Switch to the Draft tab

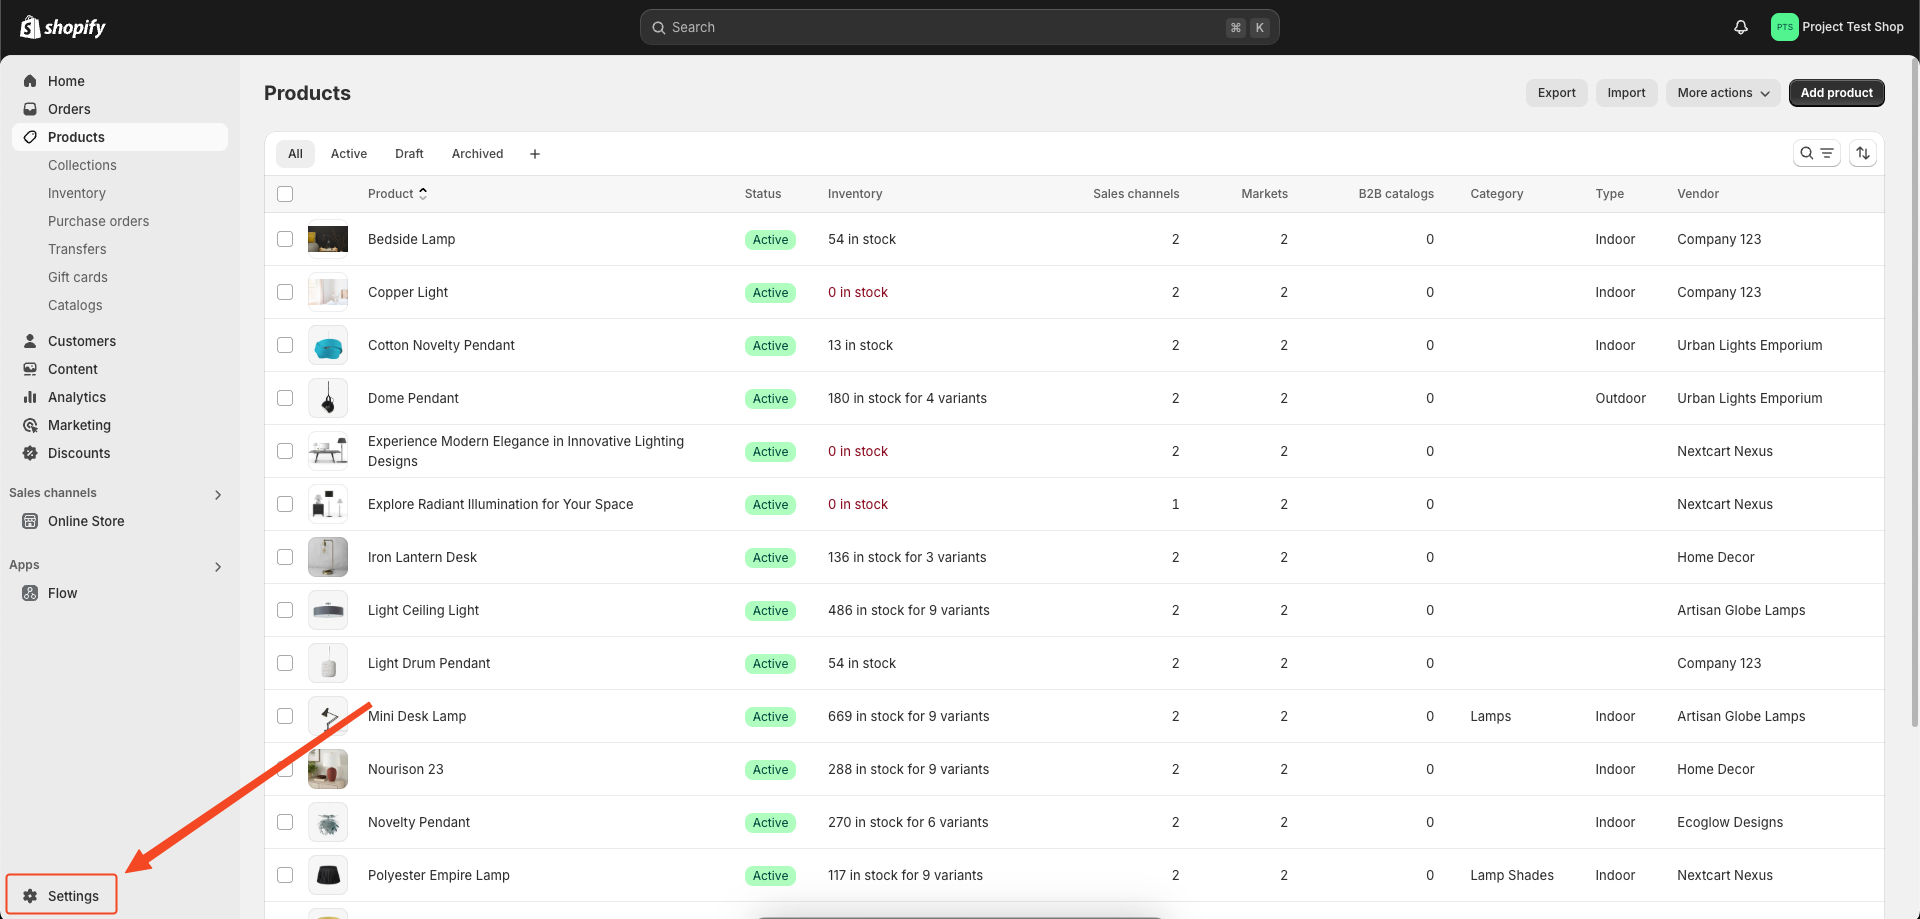point(409,153)
